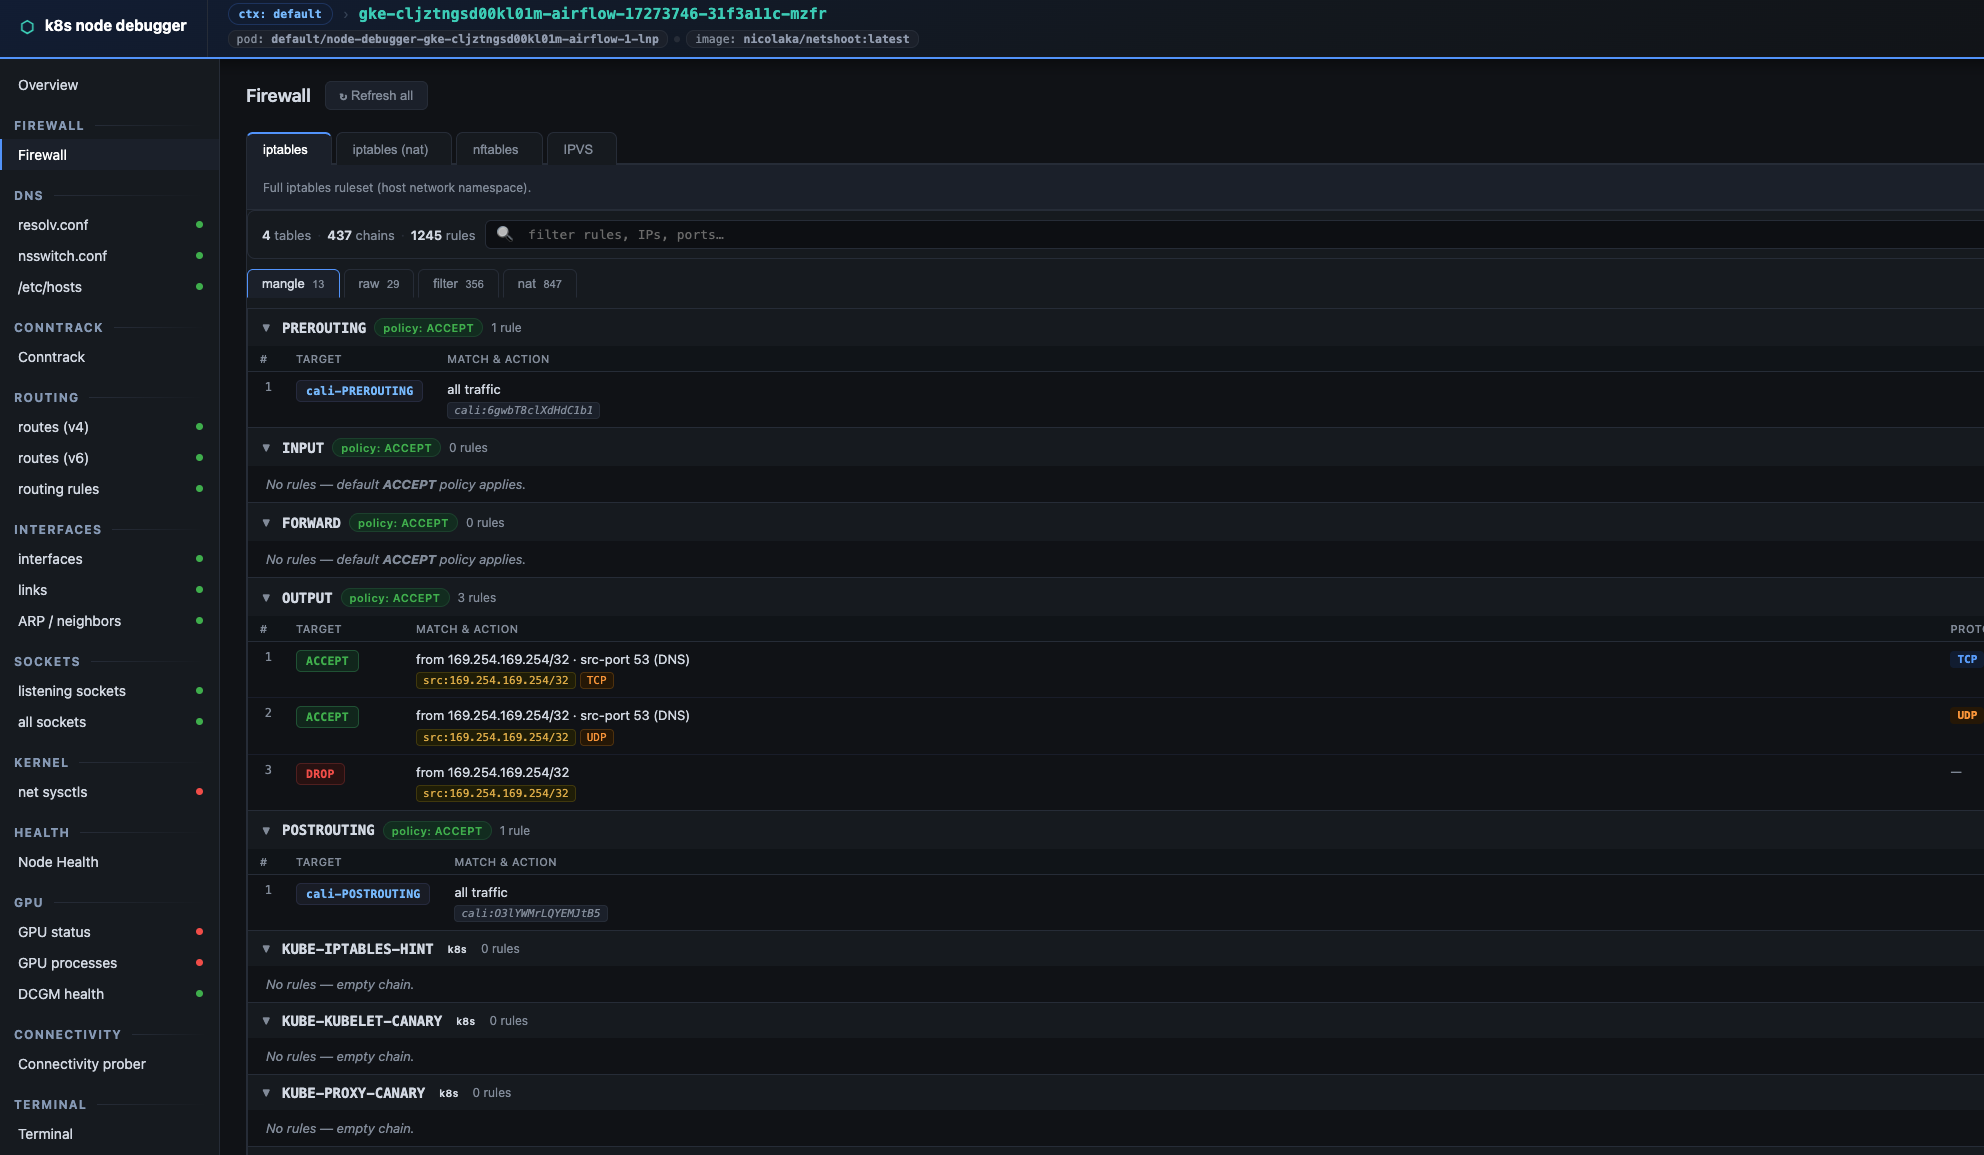Collapse the OUTPUT chain

coord(266,598)
